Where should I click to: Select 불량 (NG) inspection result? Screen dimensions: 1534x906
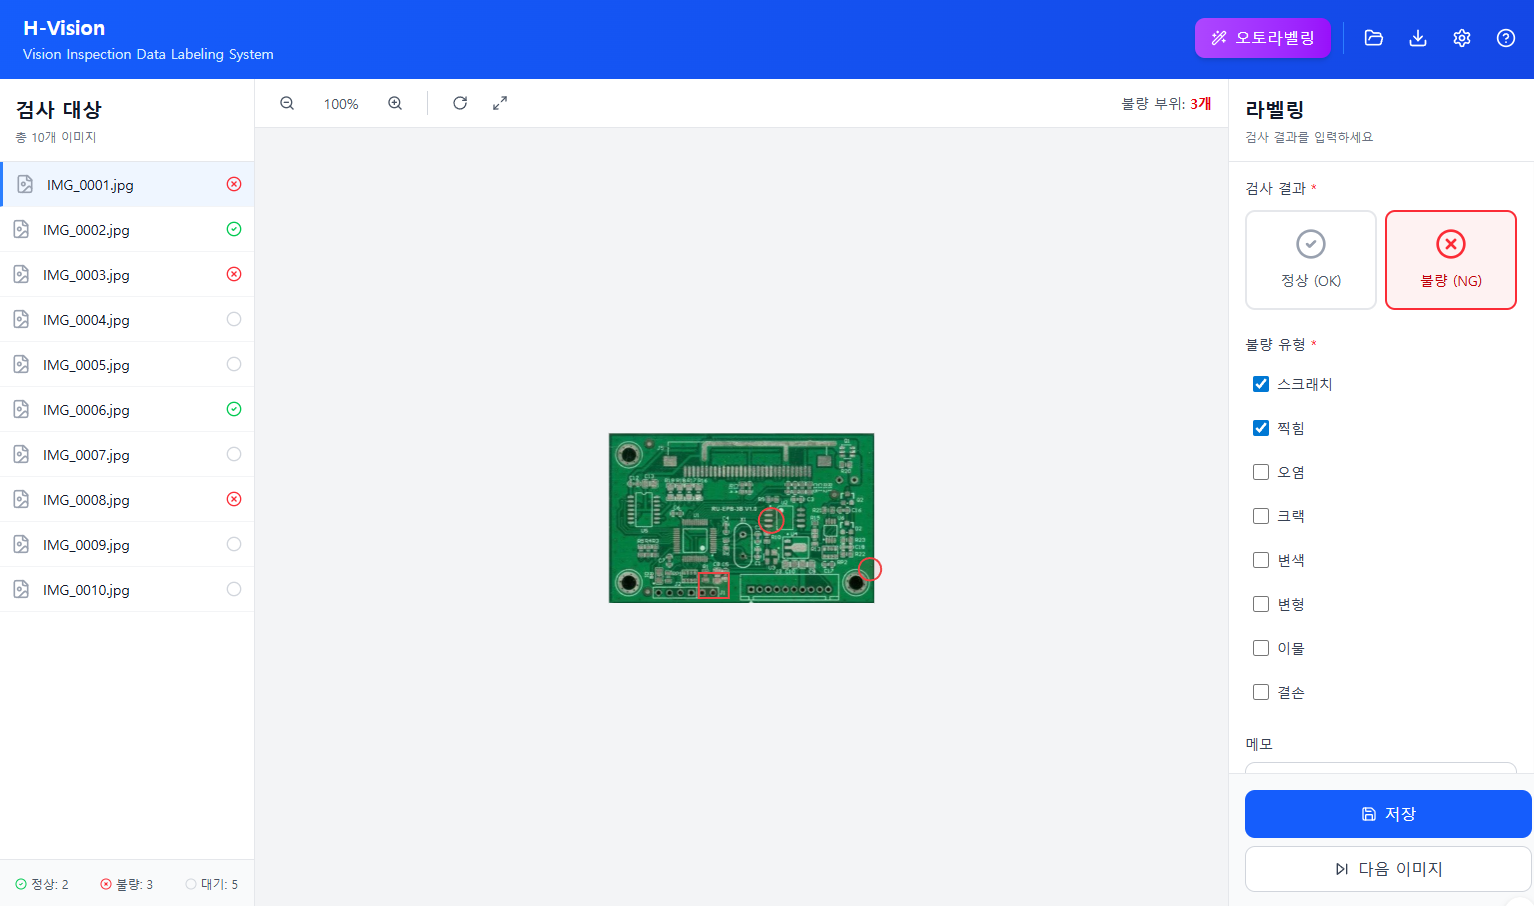pos(1451,260)
